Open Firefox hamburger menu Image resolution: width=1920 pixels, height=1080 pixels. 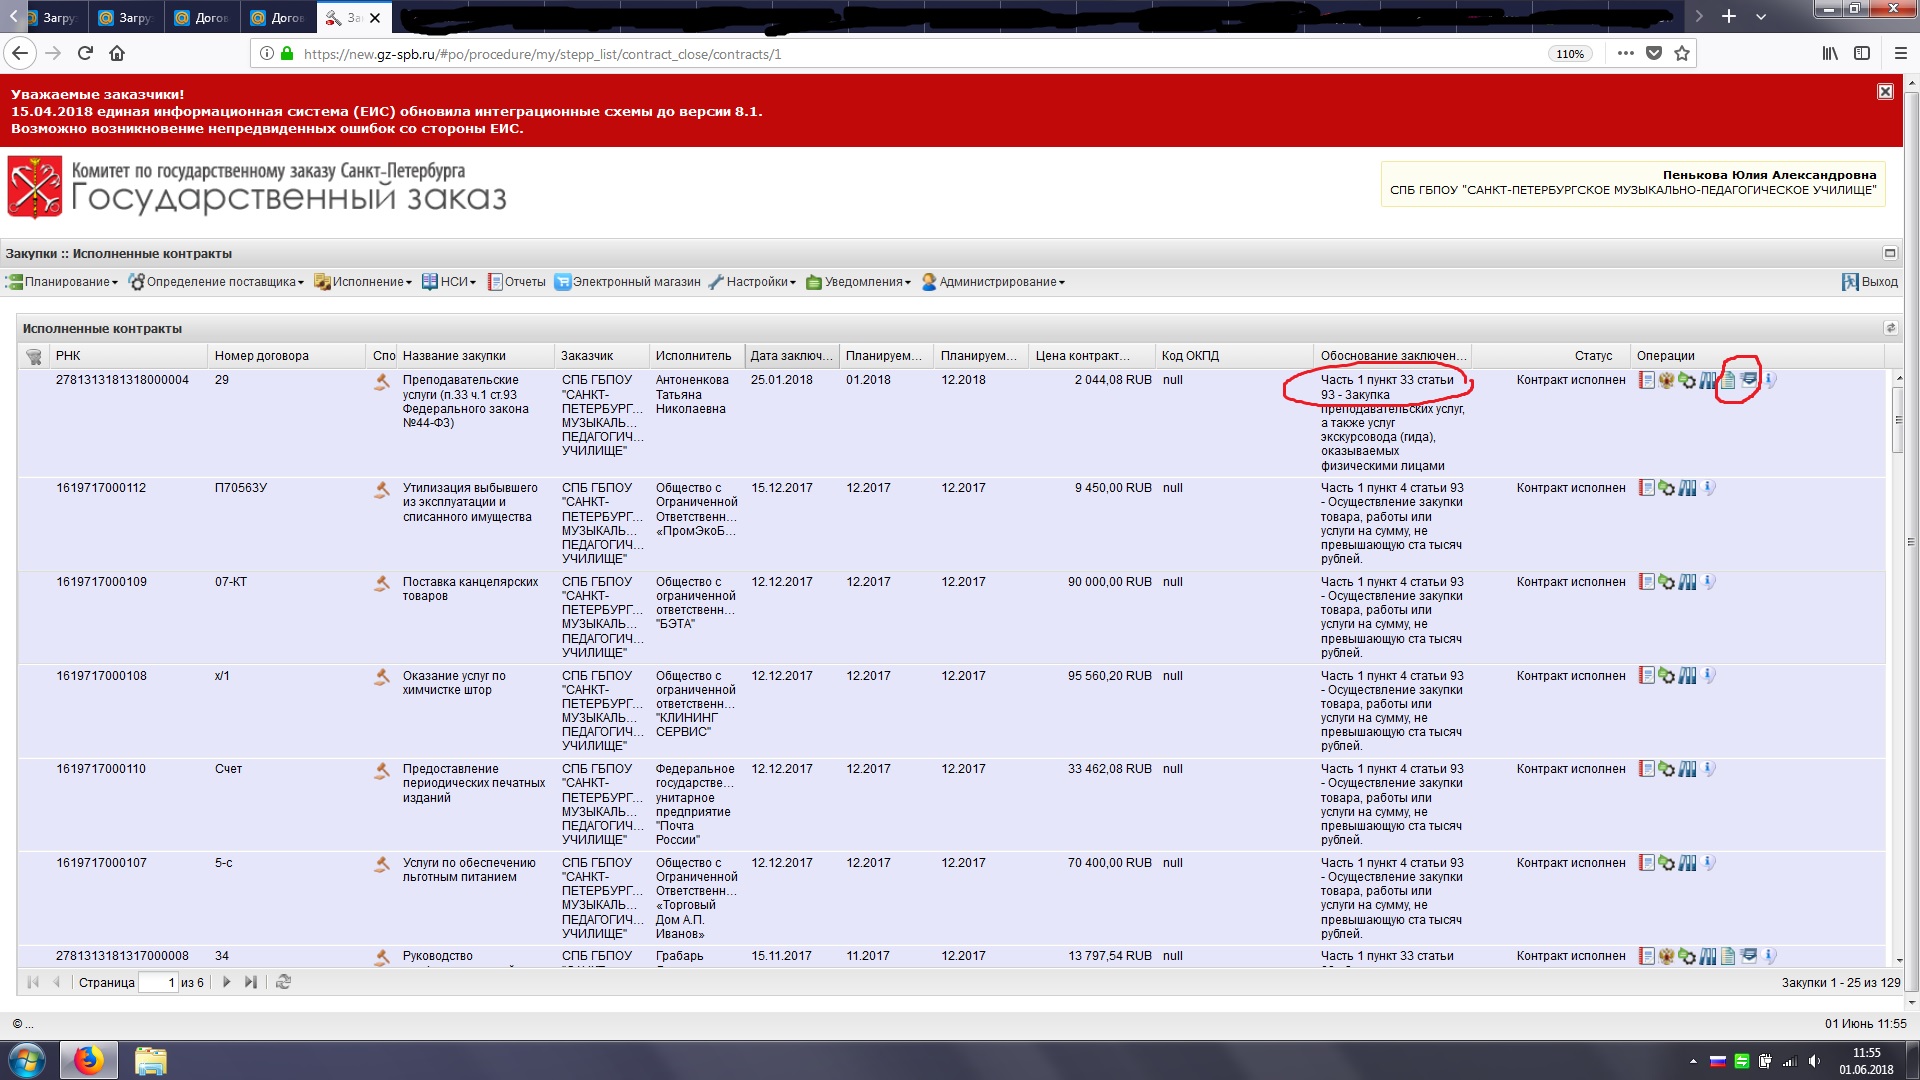click(1900, 54)
